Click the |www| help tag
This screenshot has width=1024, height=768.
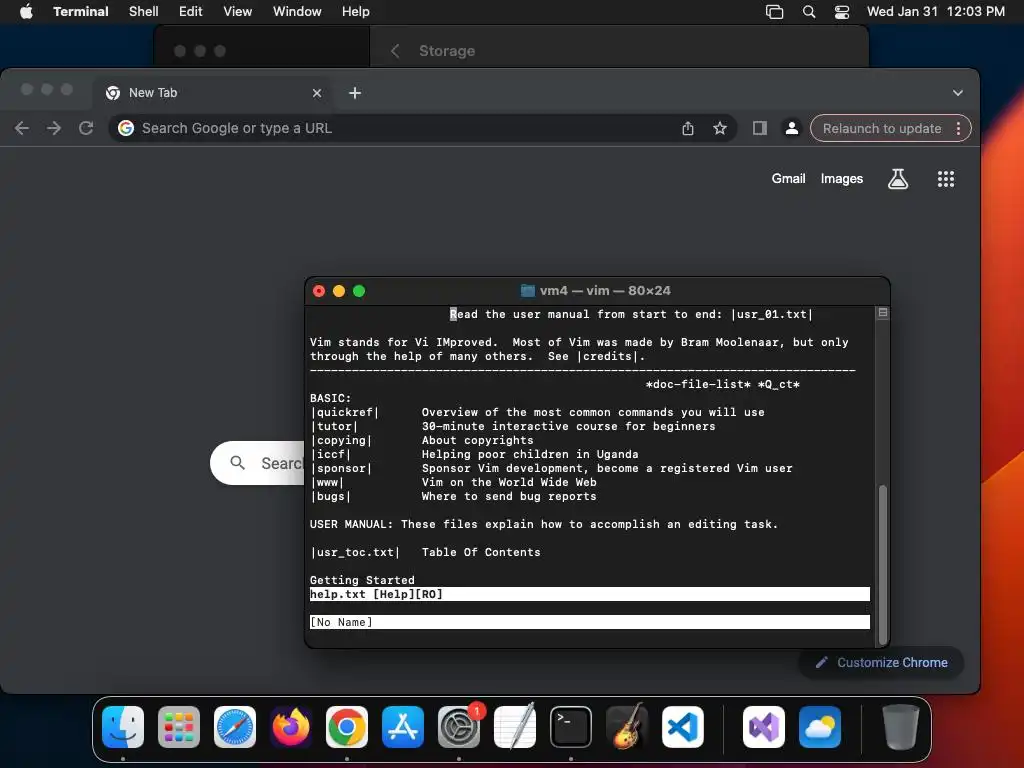(327, 482)
